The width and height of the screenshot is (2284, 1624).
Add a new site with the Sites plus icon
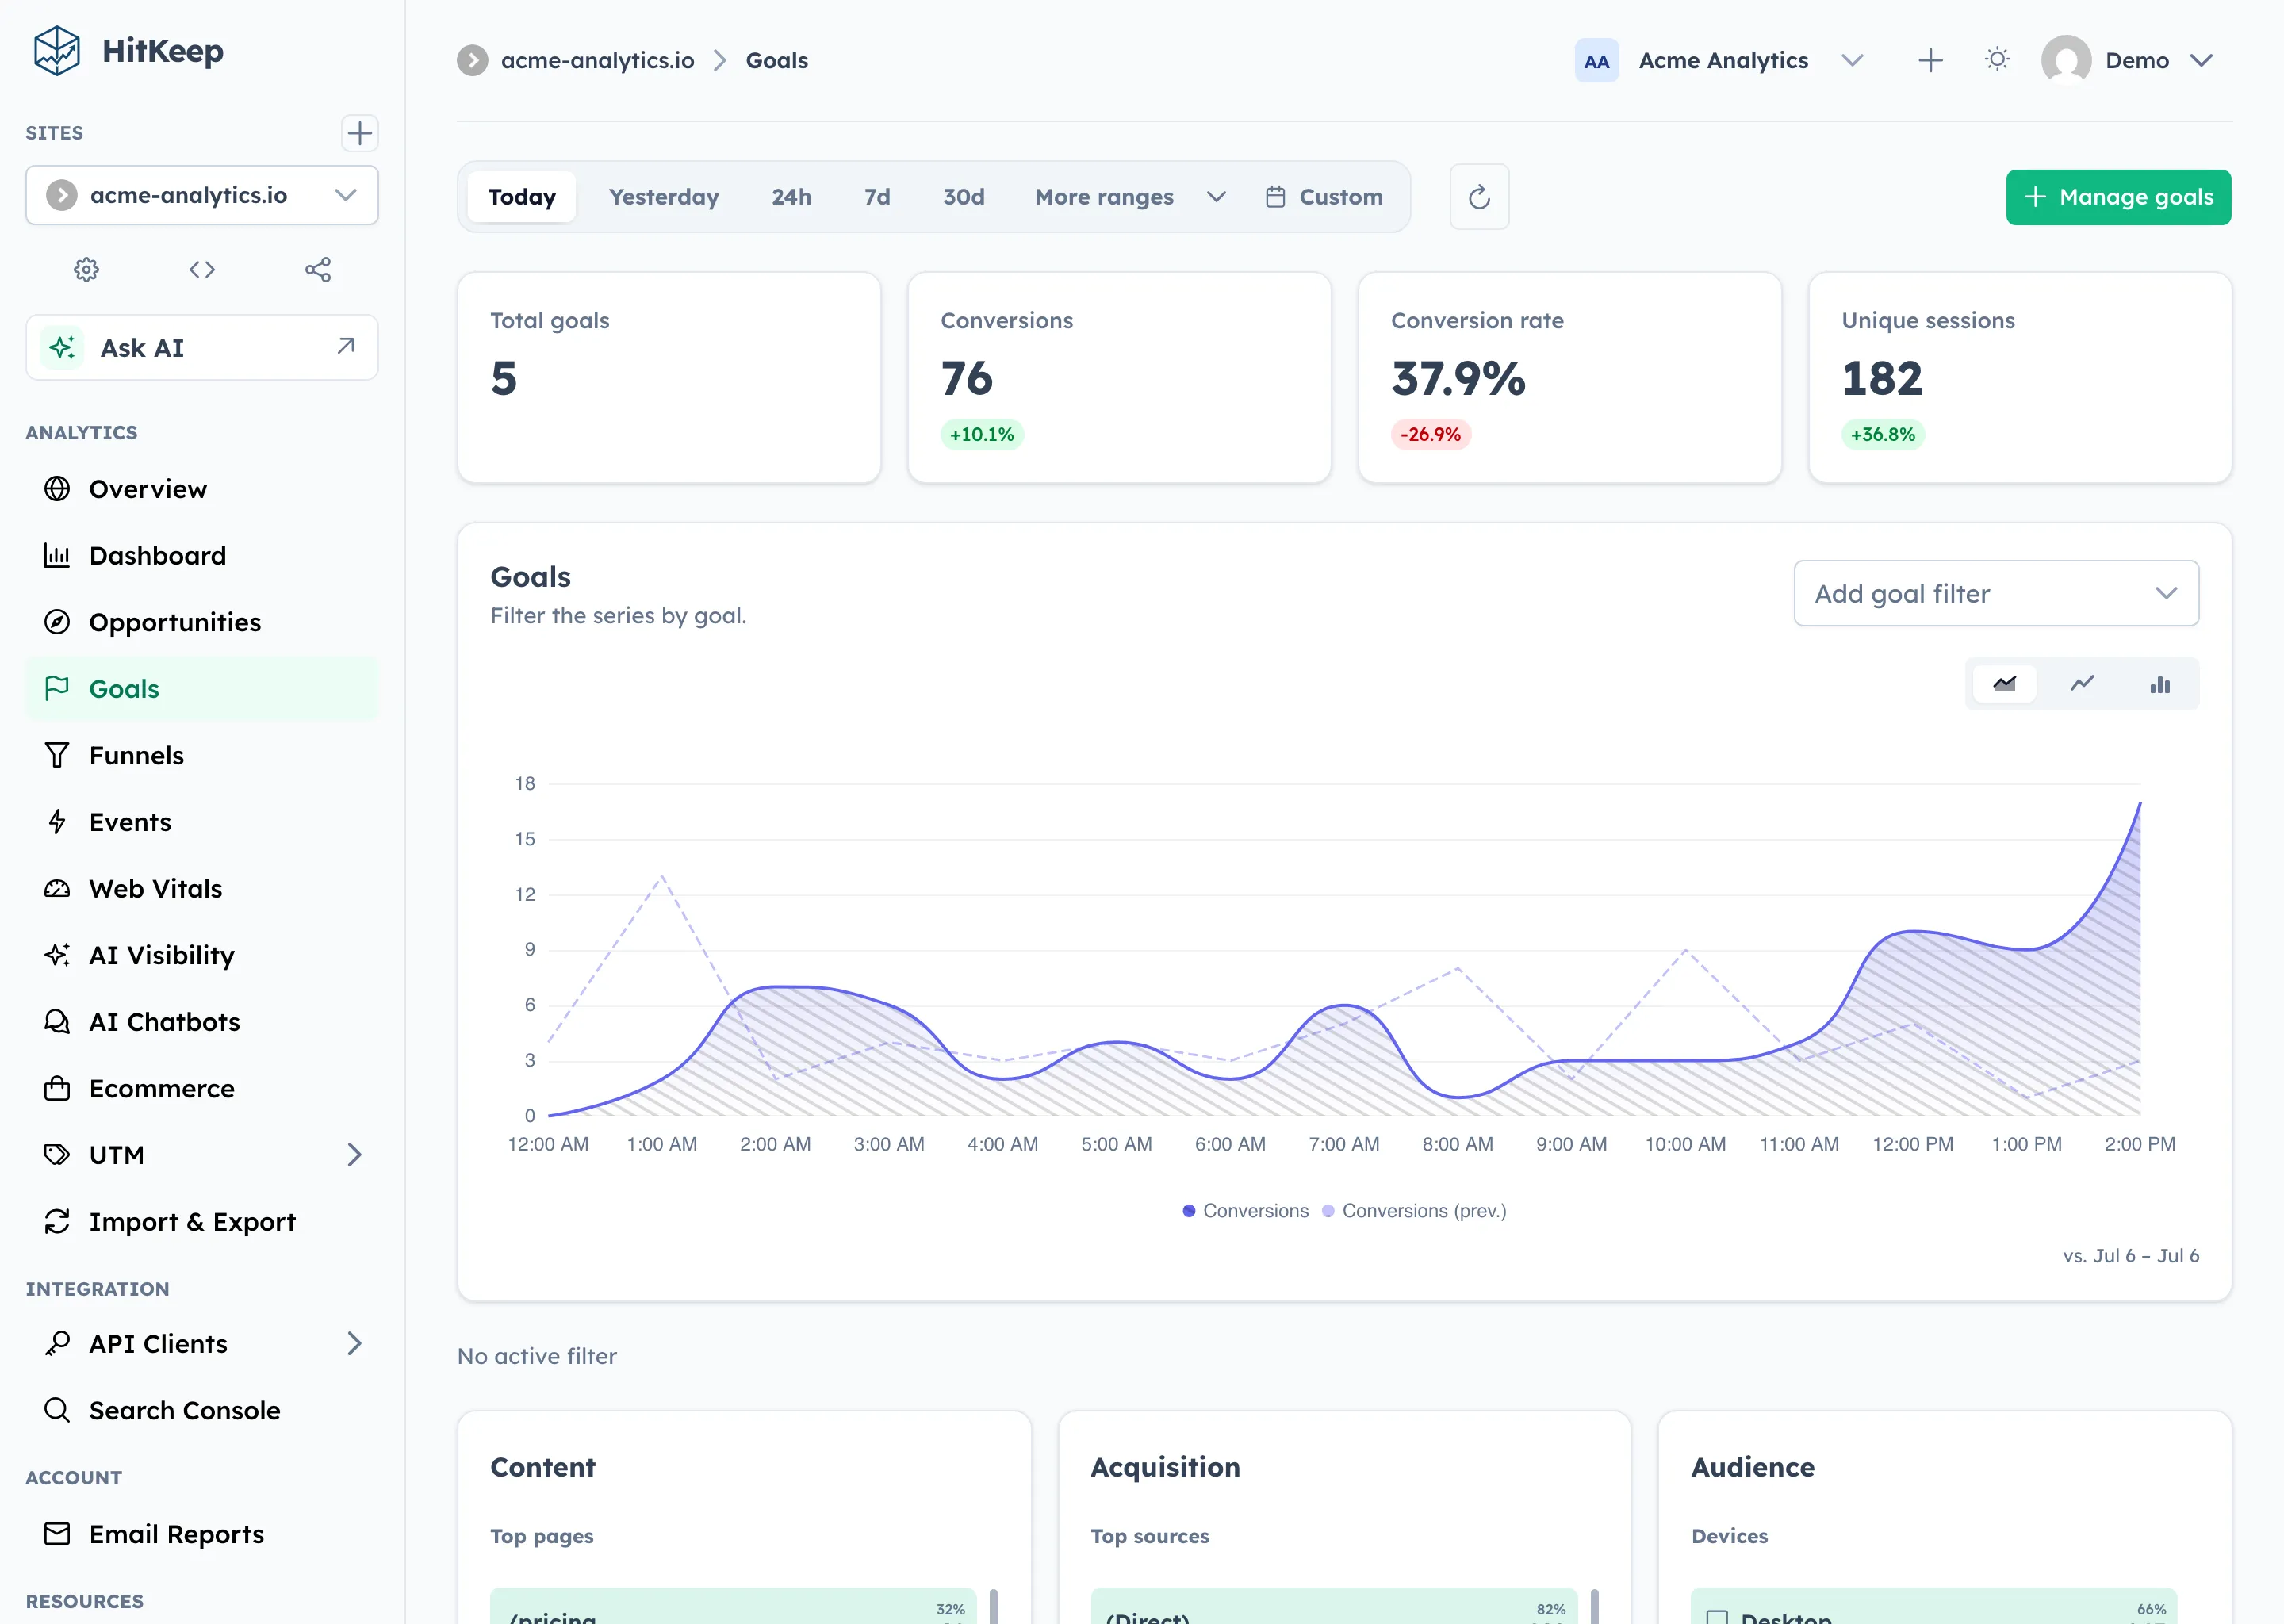pyautogui.click(x=359, y=133)
